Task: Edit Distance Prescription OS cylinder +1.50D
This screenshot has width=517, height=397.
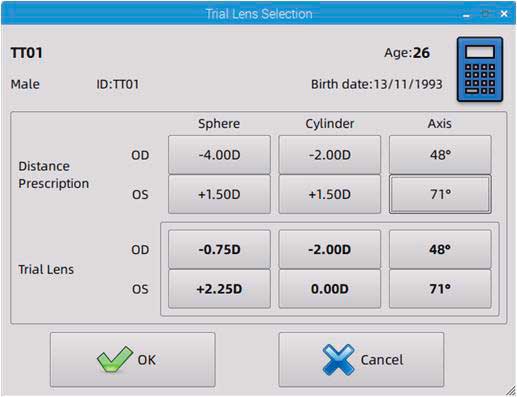Action: click(330, 194)
